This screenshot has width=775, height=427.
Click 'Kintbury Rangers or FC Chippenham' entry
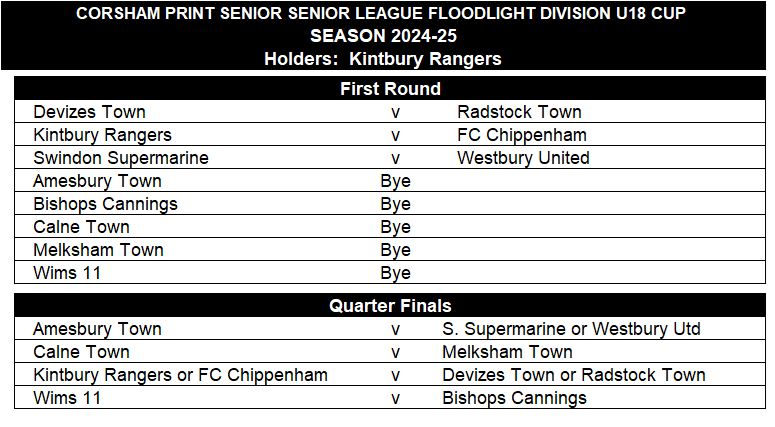[180, 375]
